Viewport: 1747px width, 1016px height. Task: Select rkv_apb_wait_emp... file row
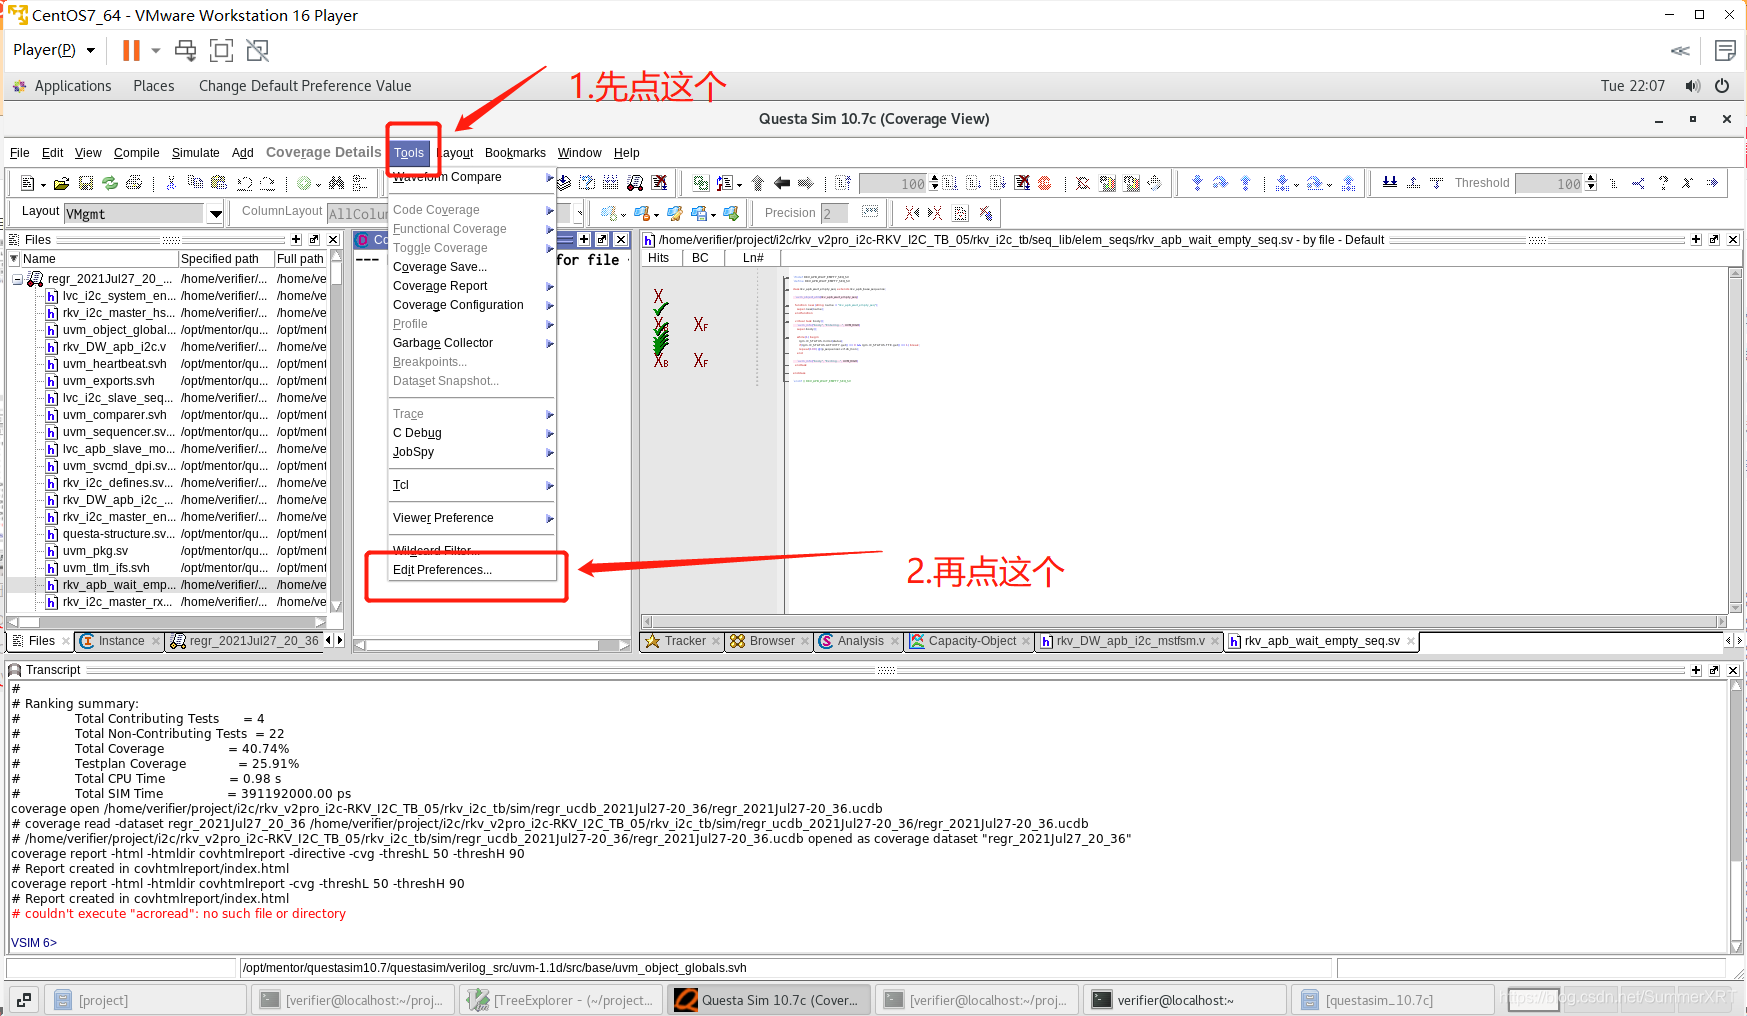(168, 585)
